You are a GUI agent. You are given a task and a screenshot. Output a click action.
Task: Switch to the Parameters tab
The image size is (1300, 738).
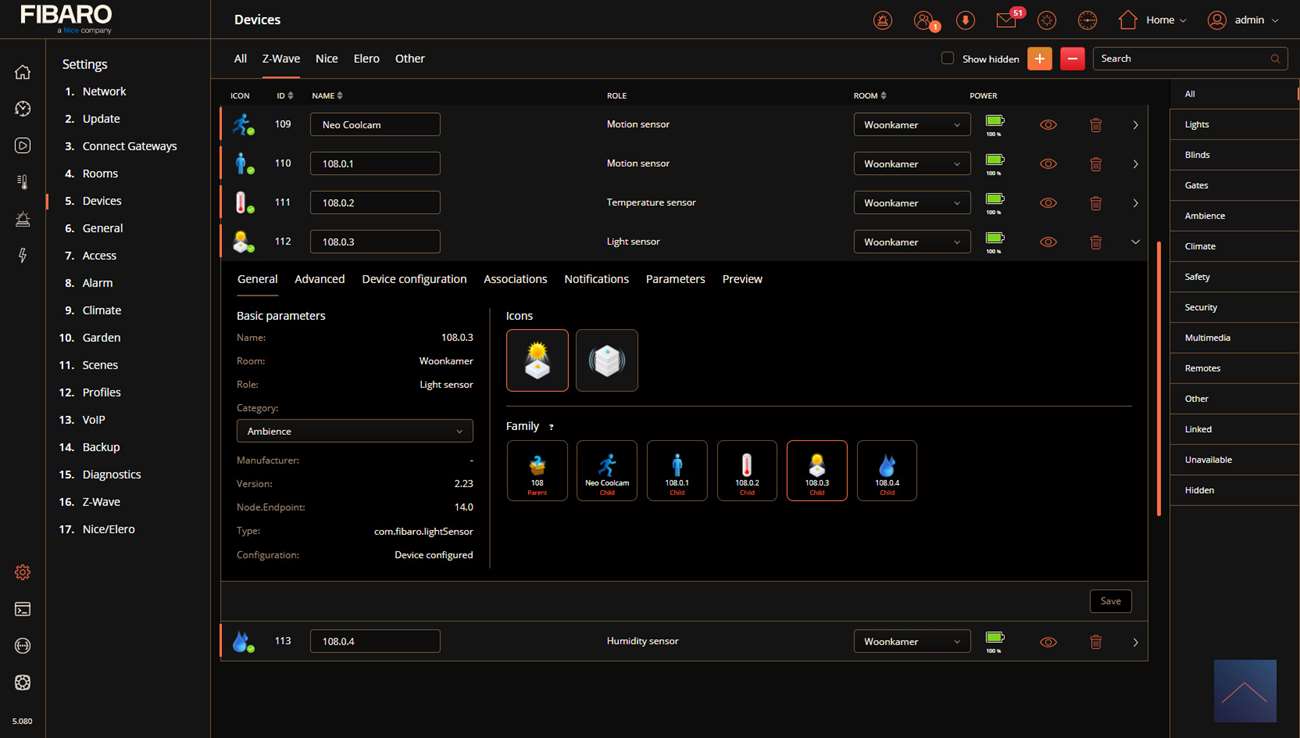675,279
